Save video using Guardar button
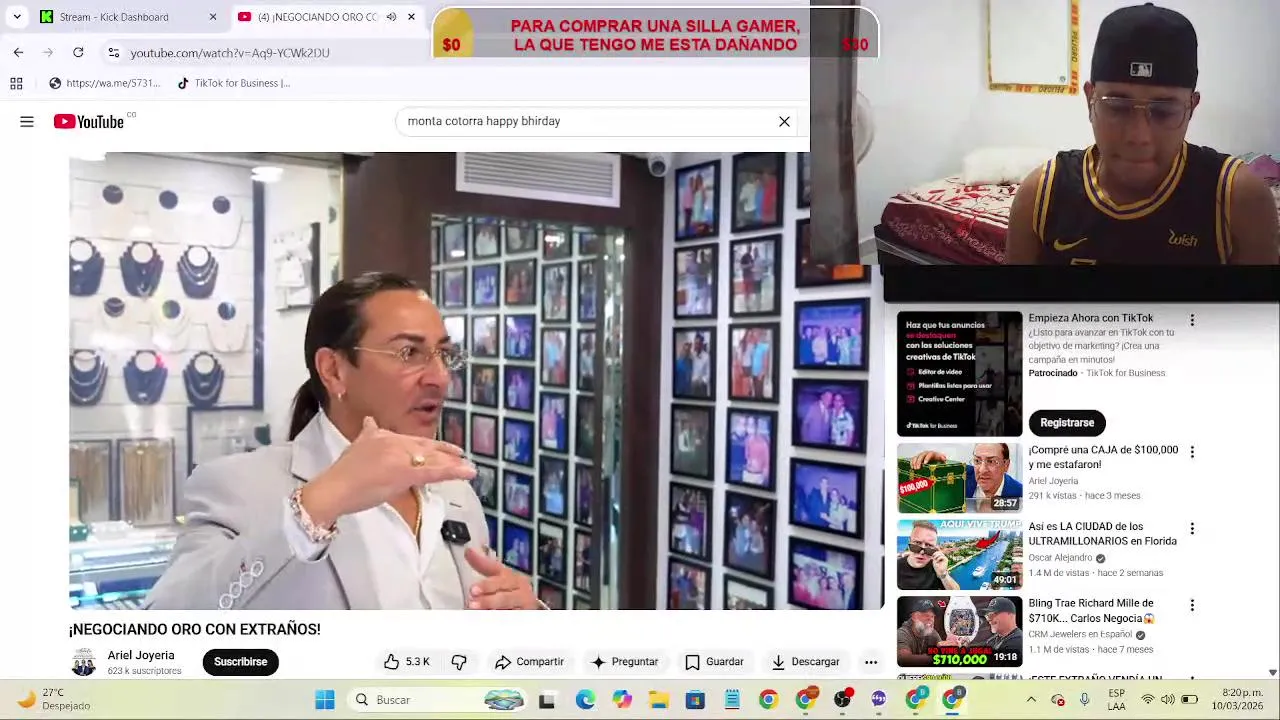The width and height of the screenshot is (1280, 720). (714, 662)
